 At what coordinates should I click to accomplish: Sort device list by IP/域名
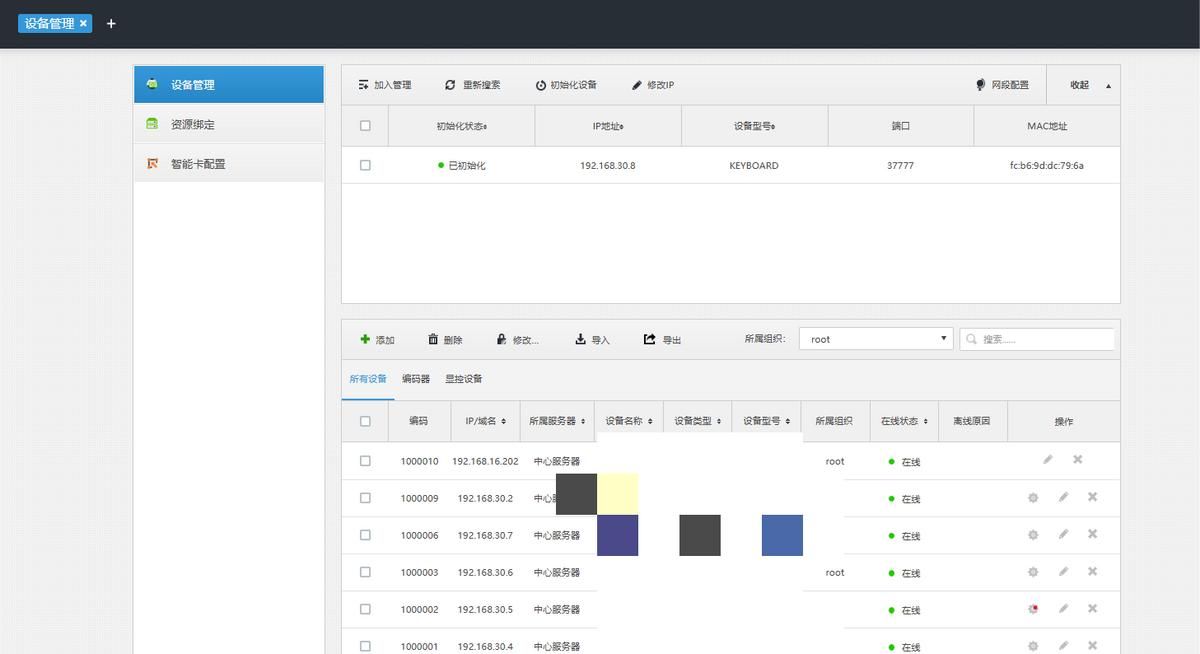pos(485,421)
